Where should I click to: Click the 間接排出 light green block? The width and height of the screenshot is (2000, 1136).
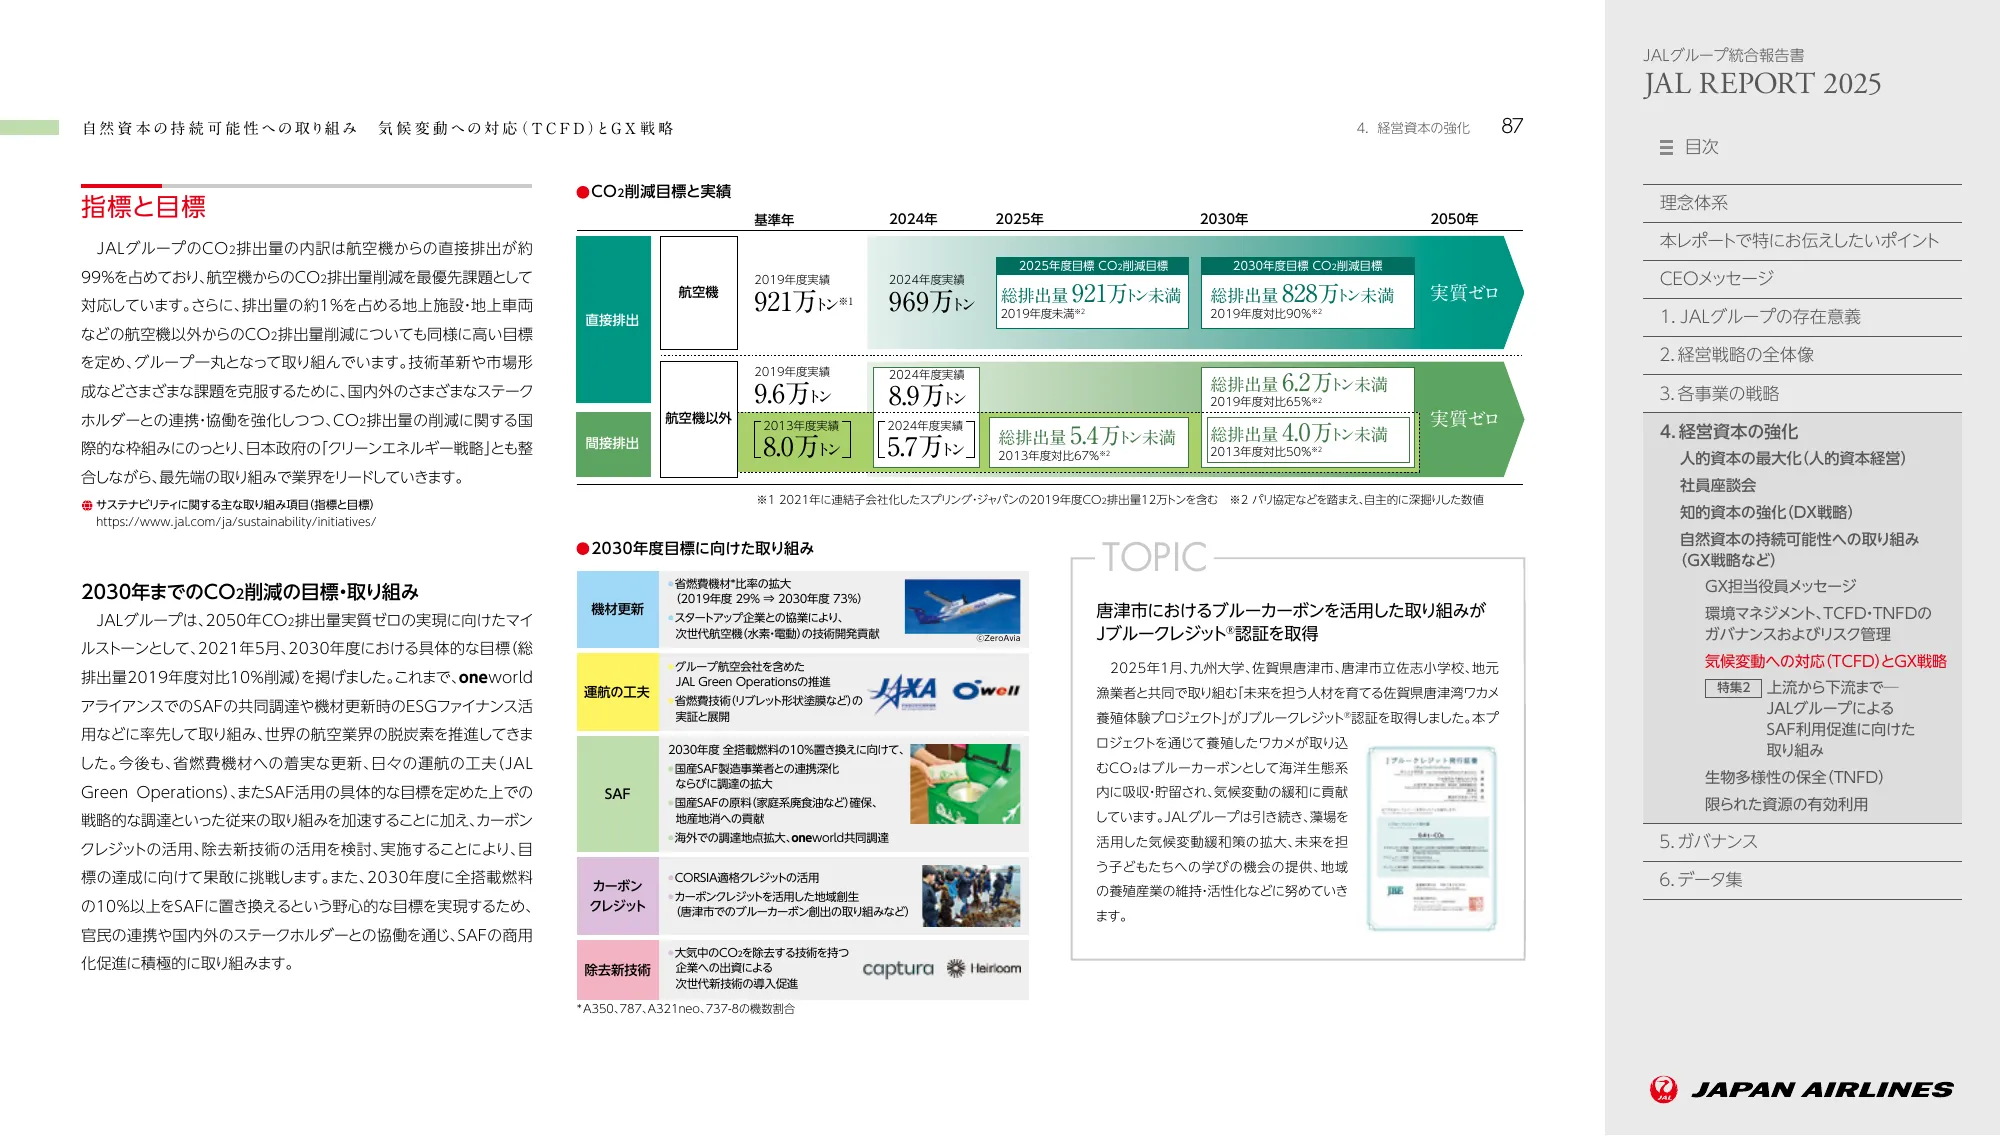point(613,443)
